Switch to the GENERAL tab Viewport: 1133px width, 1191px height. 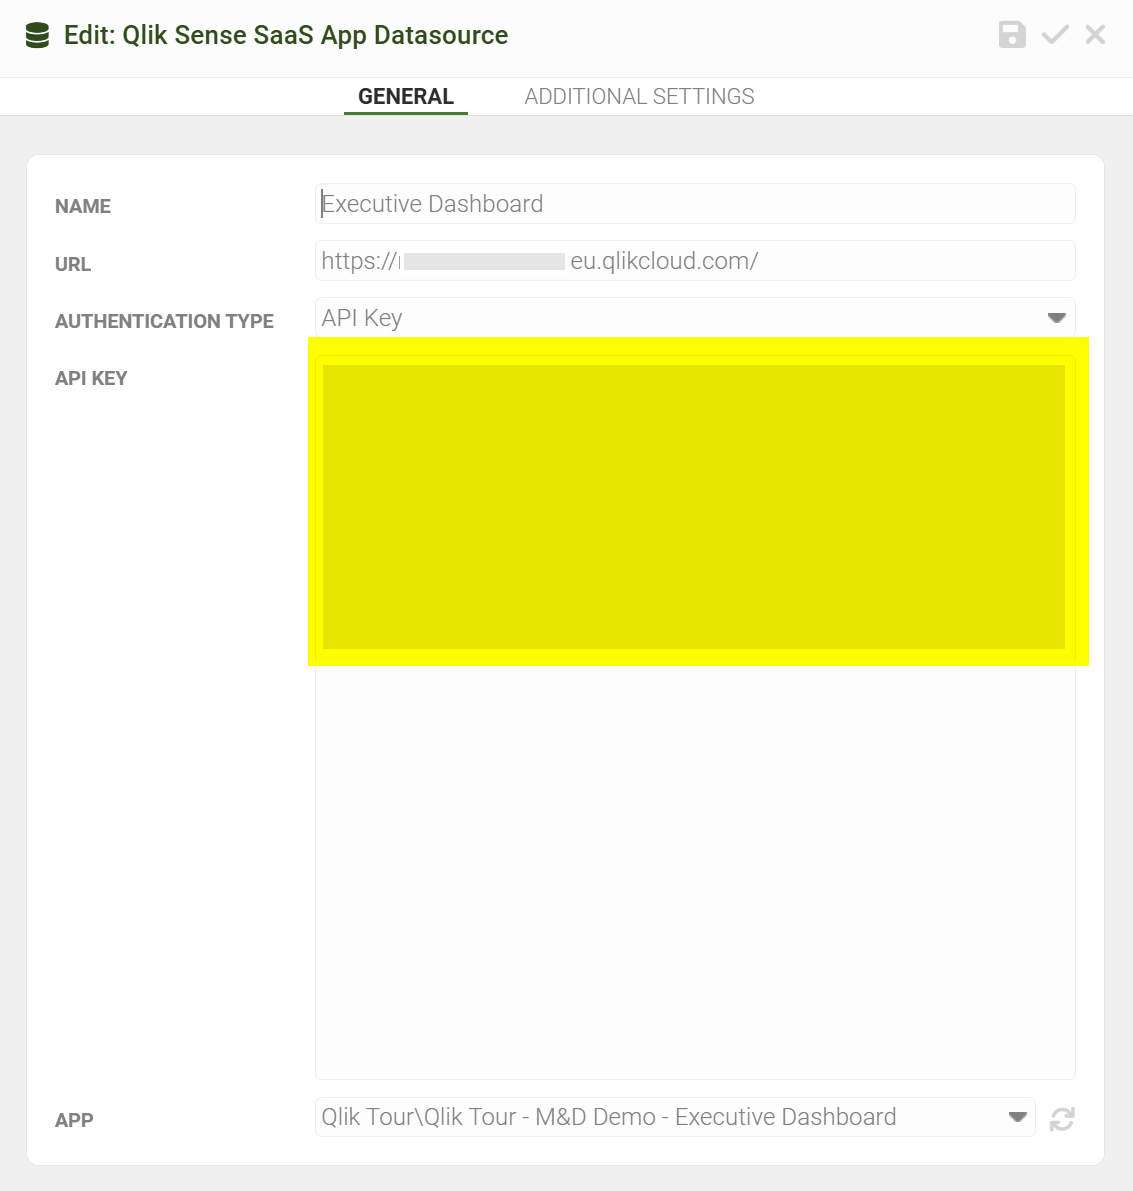[x=405, y=97]
